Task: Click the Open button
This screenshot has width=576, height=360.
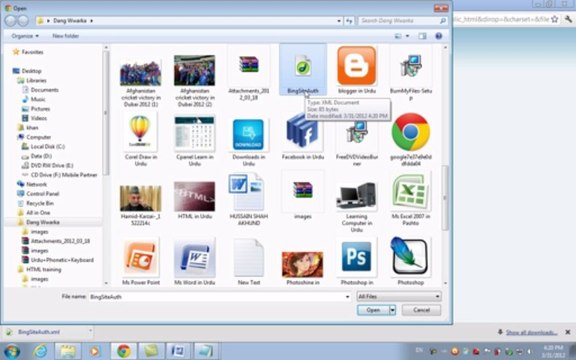Action: coord(373,310)
